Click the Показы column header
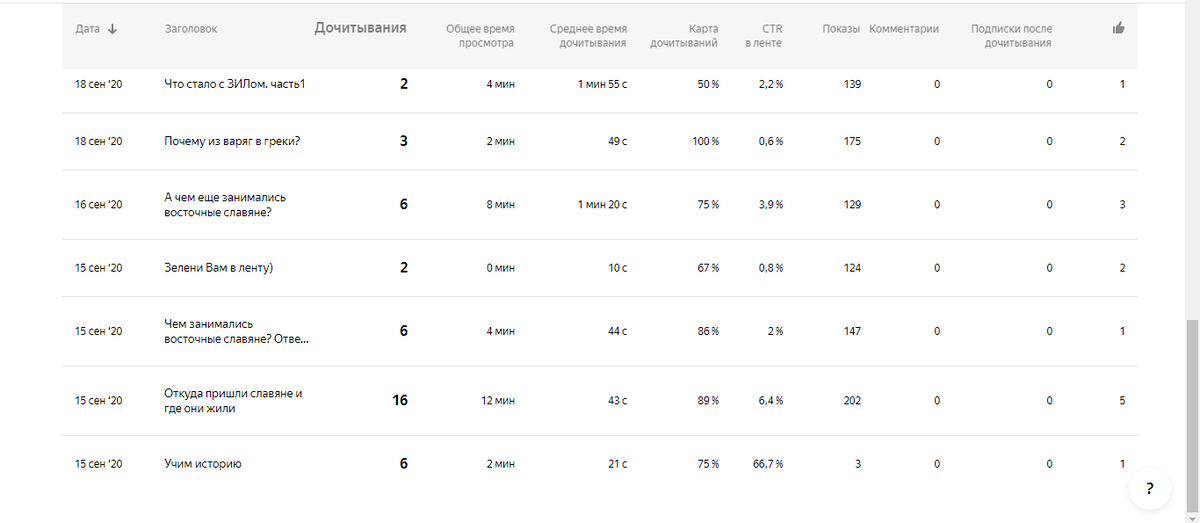 coord(841,29)
